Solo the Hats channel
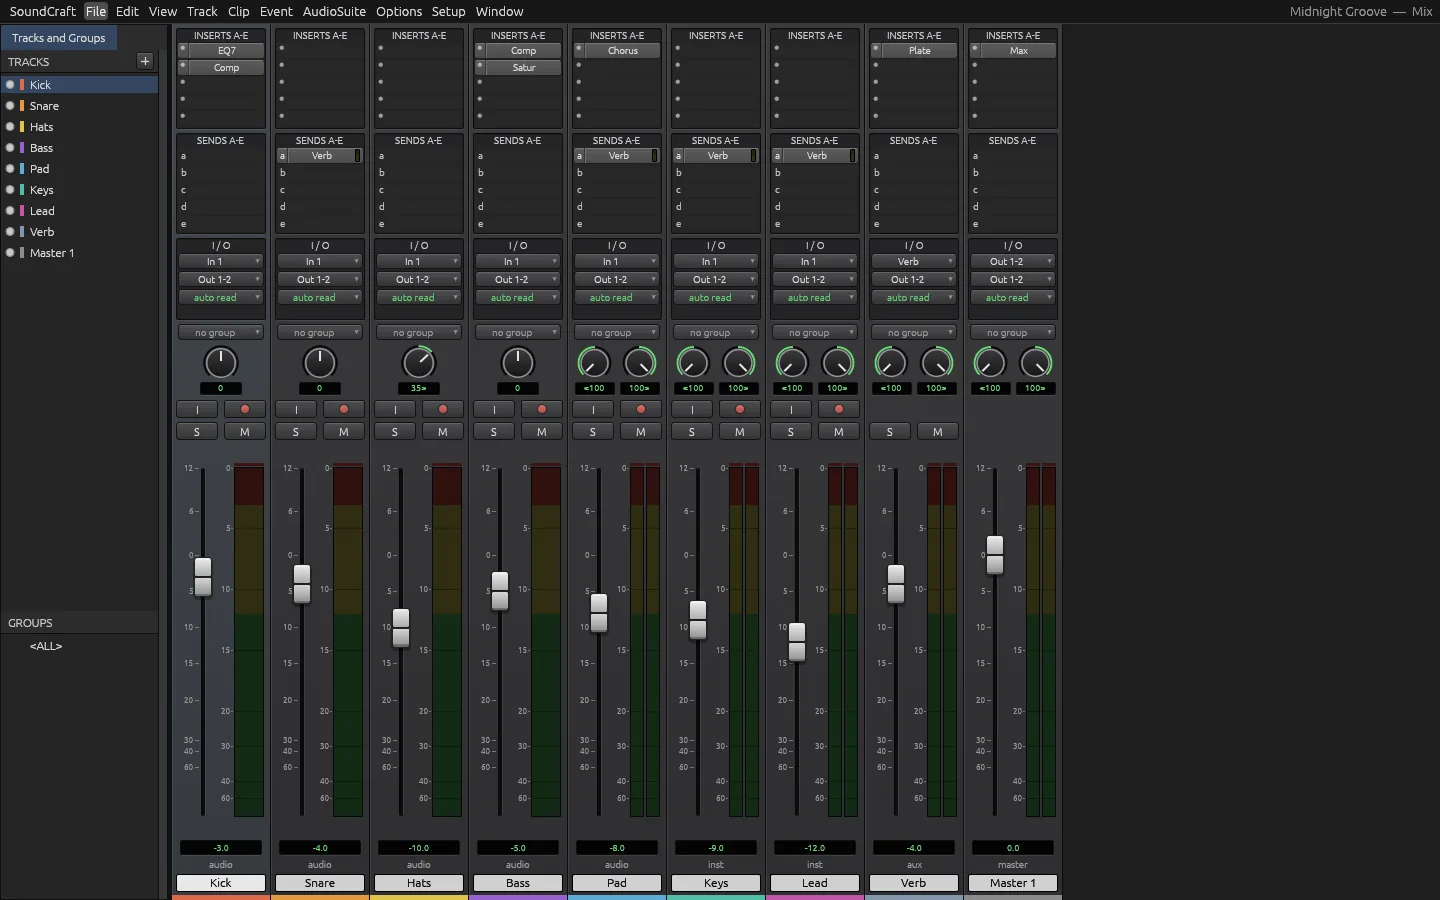The image size is (1440, 900). tap(395, 432)
